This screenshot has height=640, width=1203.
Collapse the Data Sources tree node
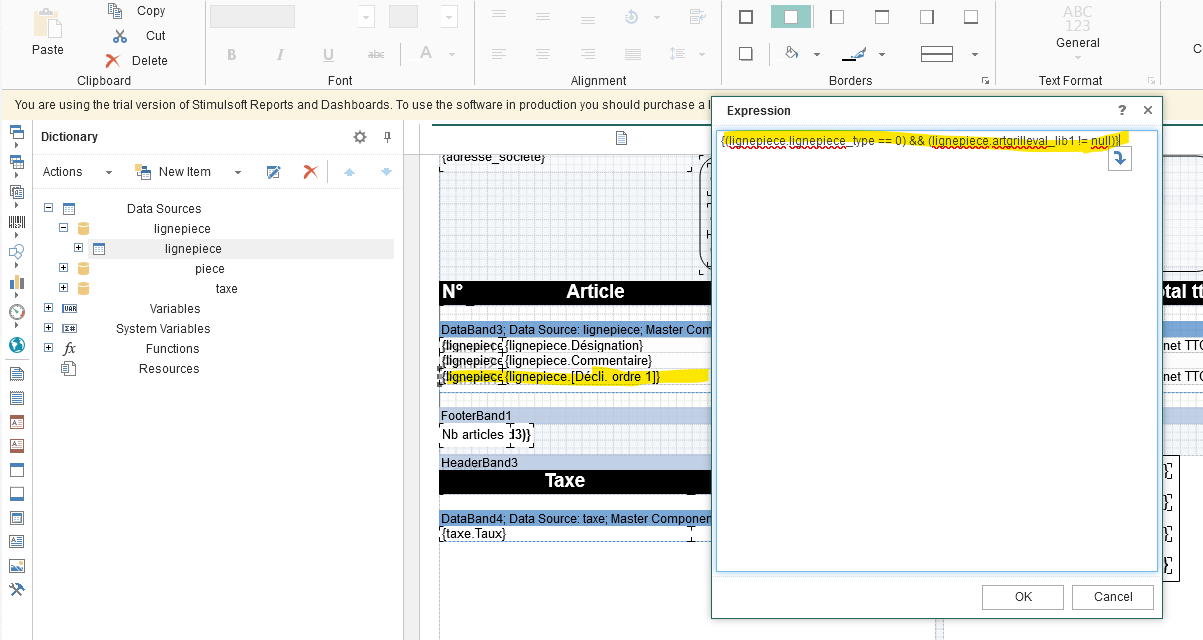pos(48,208)
